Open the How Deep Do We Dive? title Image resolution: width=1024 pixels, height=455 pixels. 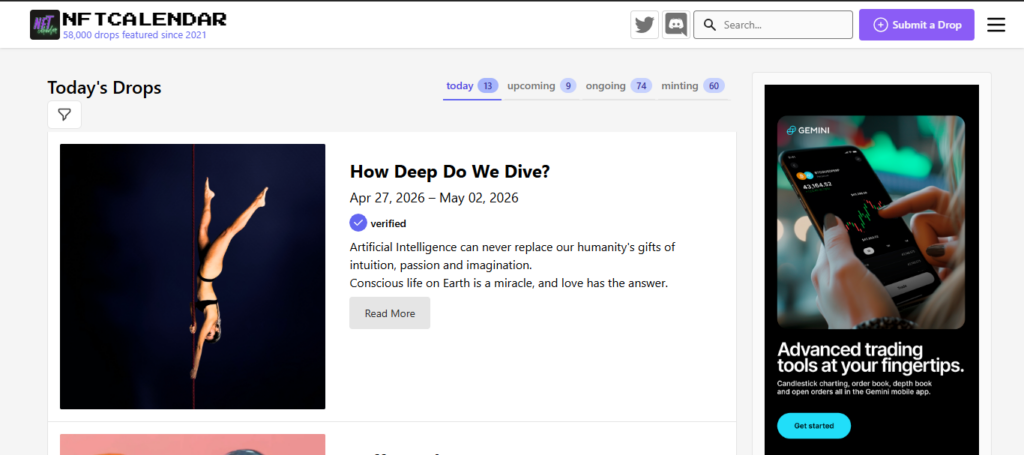point(450,172)
